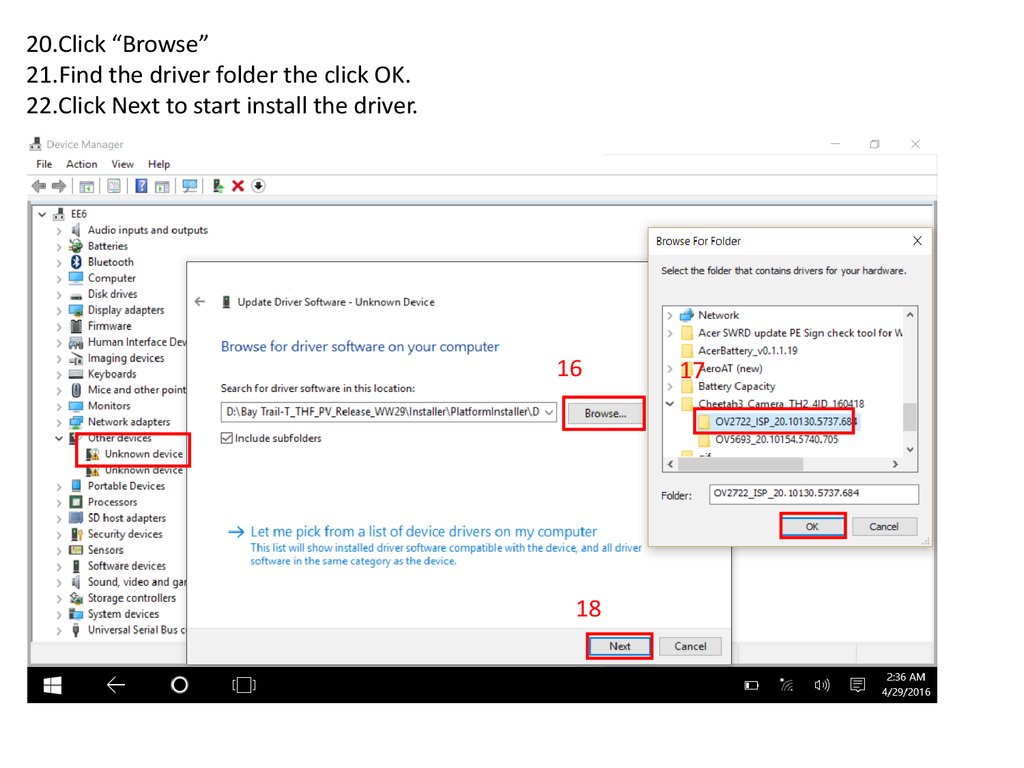The image size is (1024, 768).
Task: Click the black down-arrow Disable device icon
Action: 259,186
